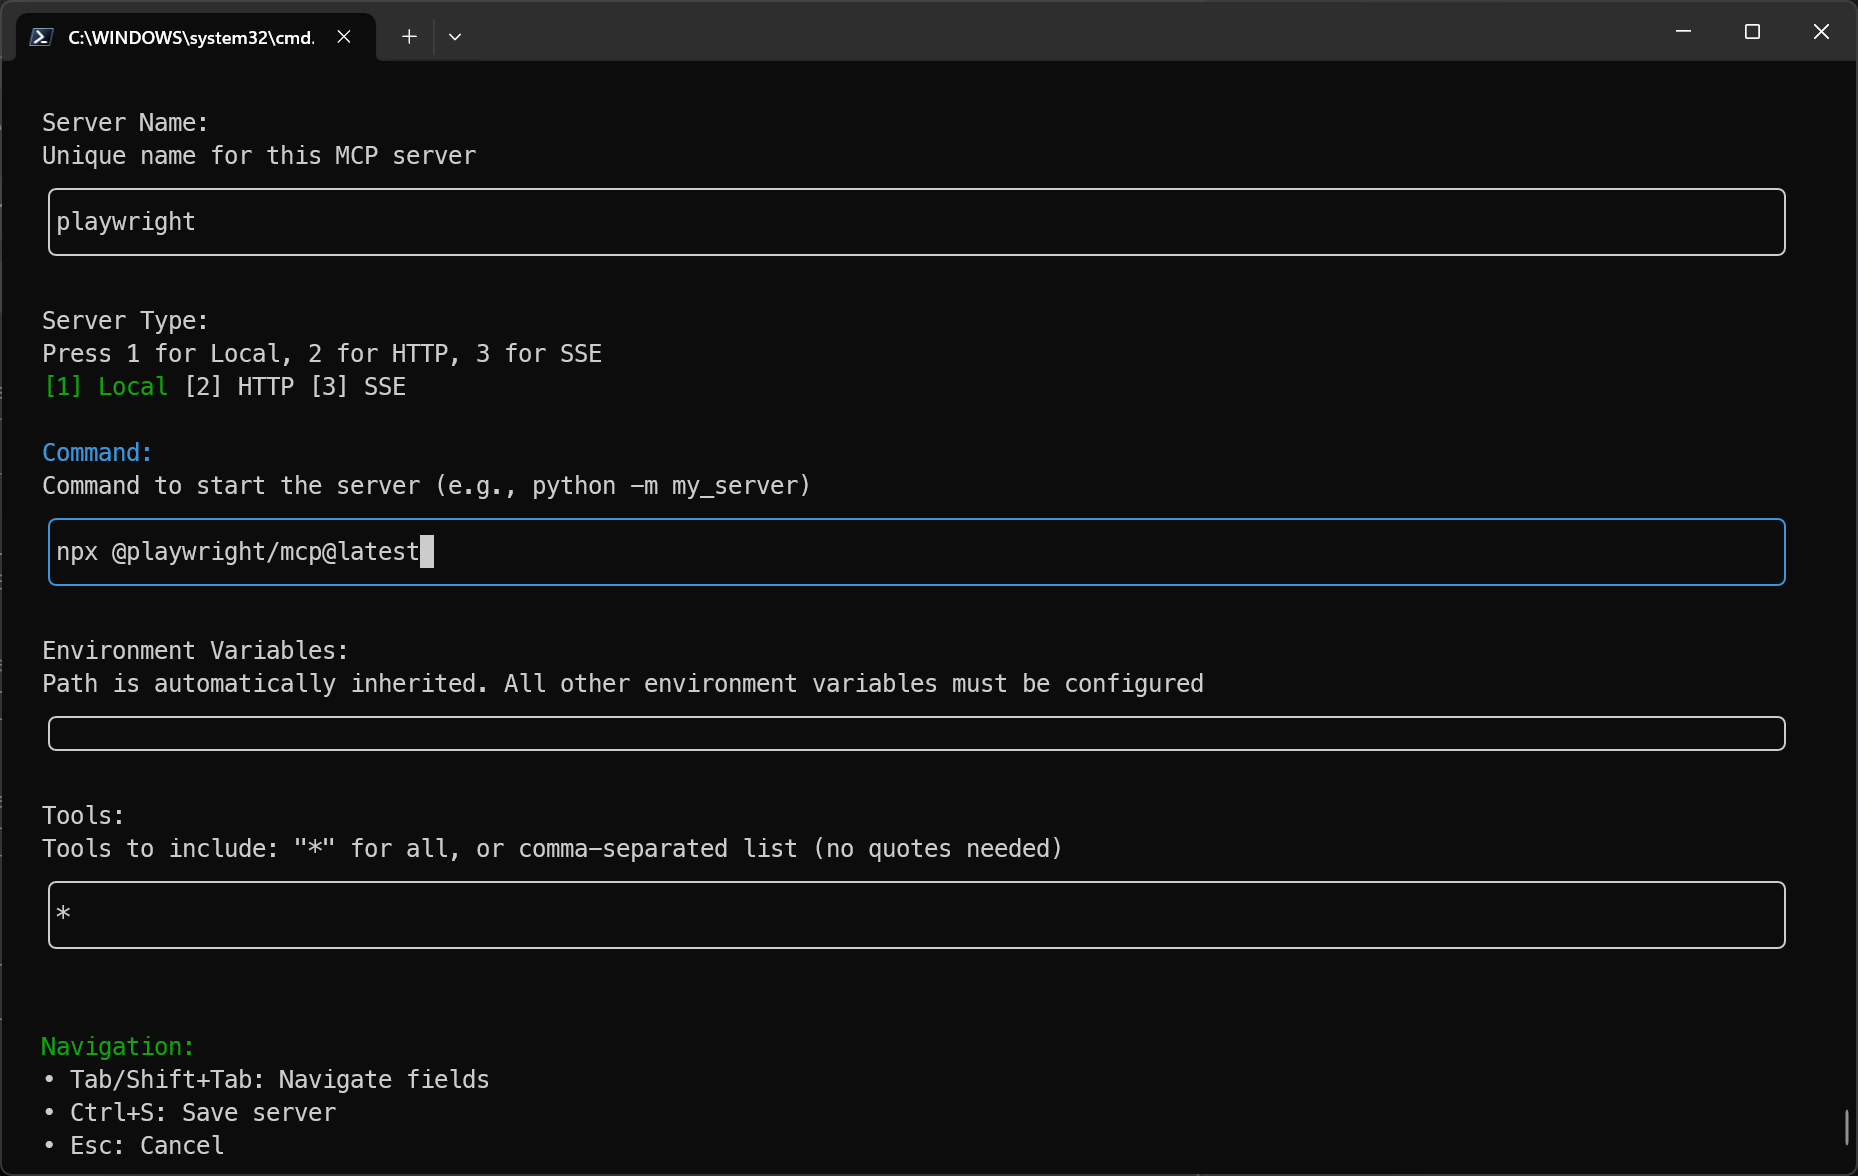
Task: Select the C:\WINDOWS\system32\cmd tab title
Action: [191, 37]
